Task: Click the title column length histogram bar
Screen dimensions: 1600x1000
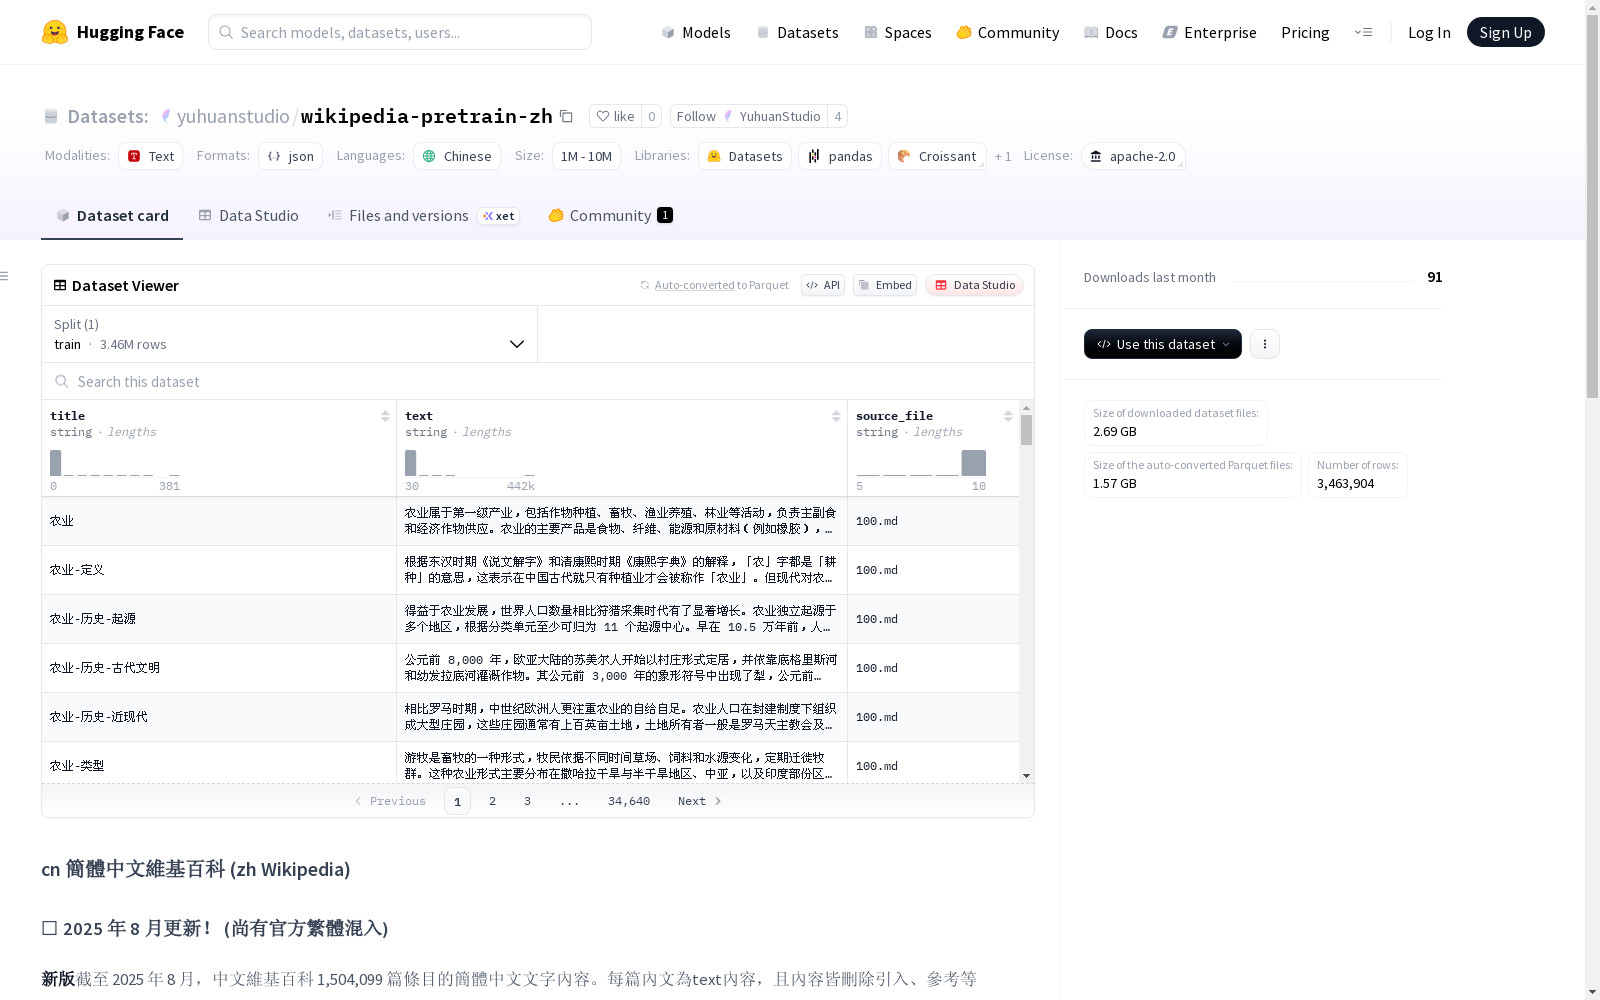Action: tap(56, 463)
